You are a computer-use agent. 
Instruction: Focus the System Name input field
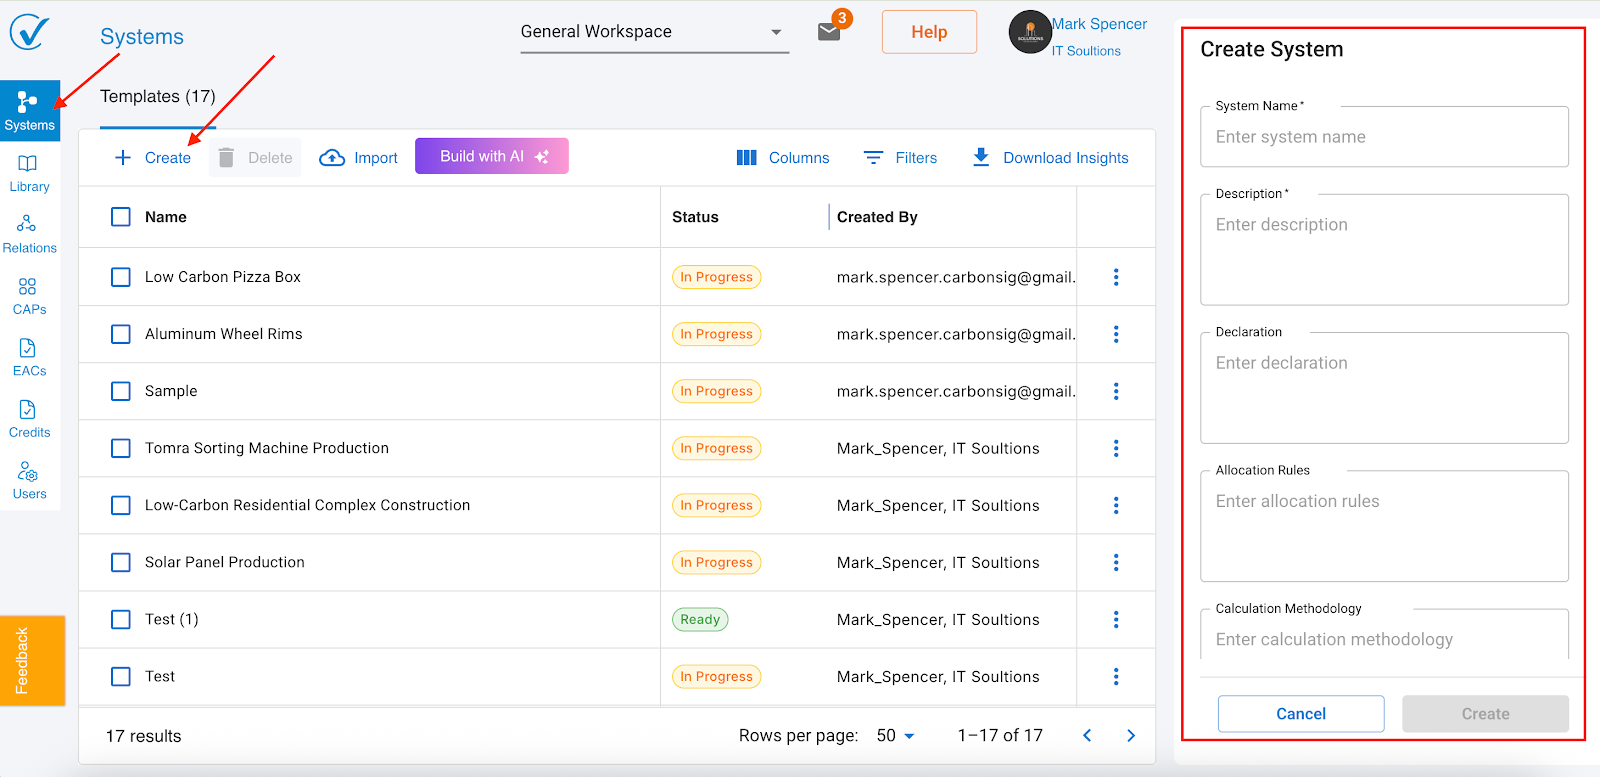(1384, 137)
